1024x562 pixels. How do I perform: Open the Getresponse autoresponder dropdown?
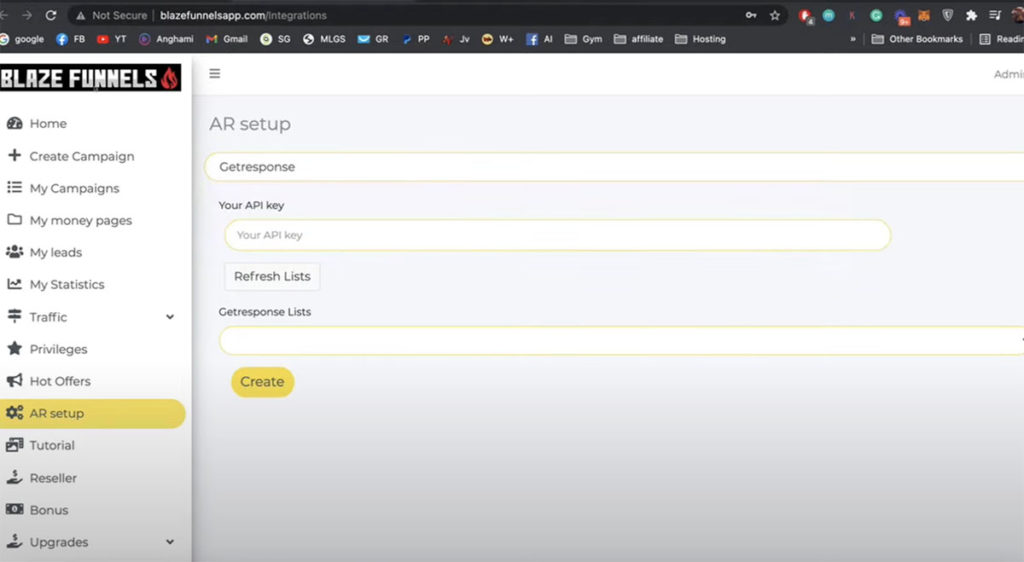(614, 166)
